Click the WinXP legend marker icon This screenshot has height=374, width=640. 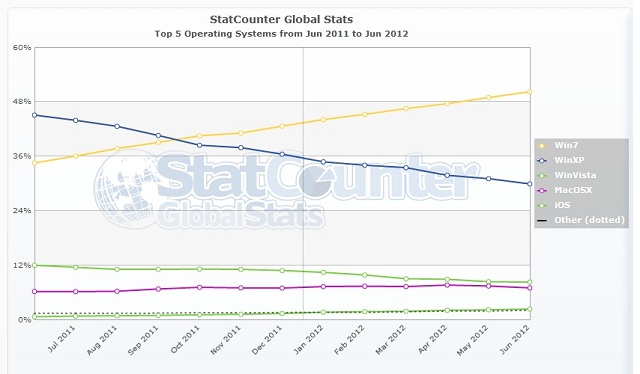pos(542,160)
